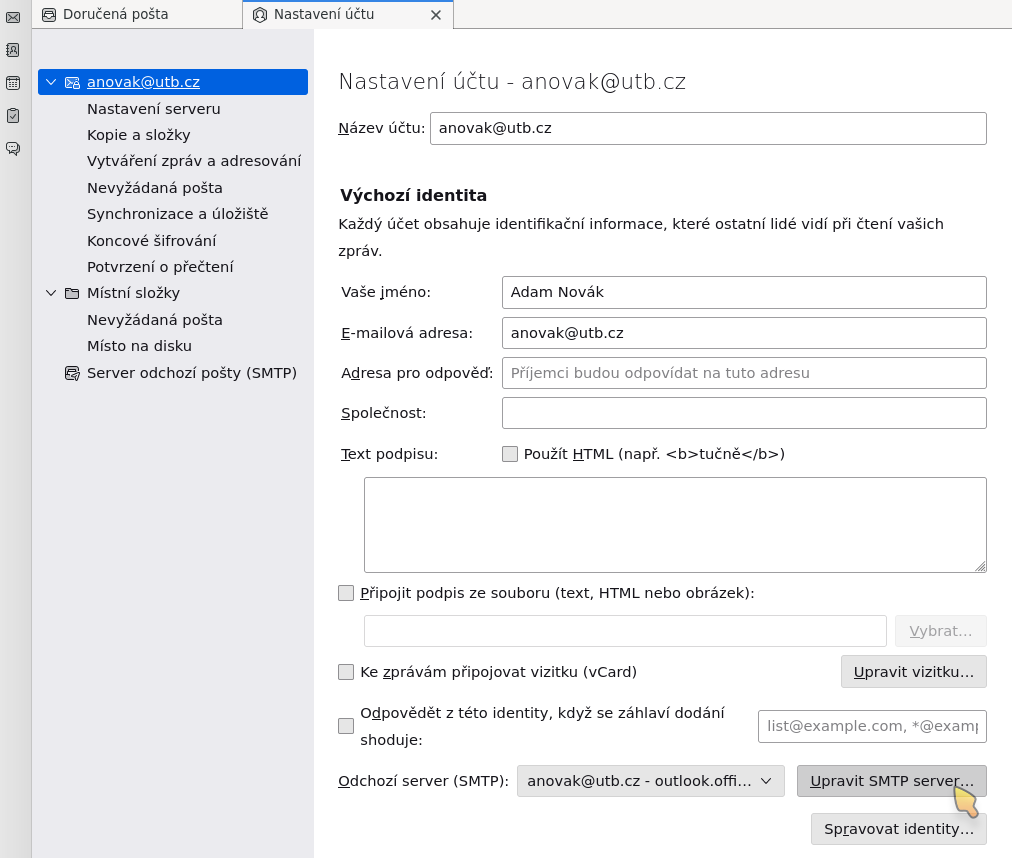Viewport: 1012px width, 858px height.
Task: Click the SMTP server icon in tree
Action: 72,373
